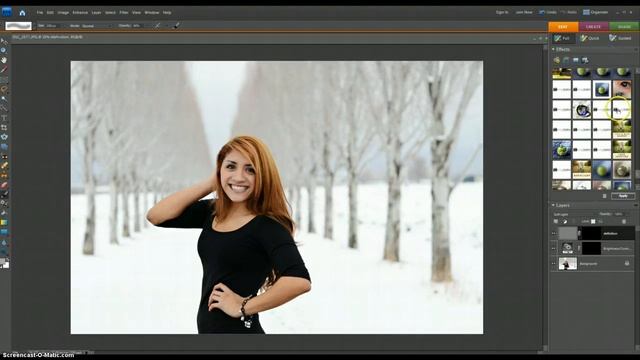Show Layer Styles in Effects panel
This screenshot has width=640, height=360.
coord(566,60)
